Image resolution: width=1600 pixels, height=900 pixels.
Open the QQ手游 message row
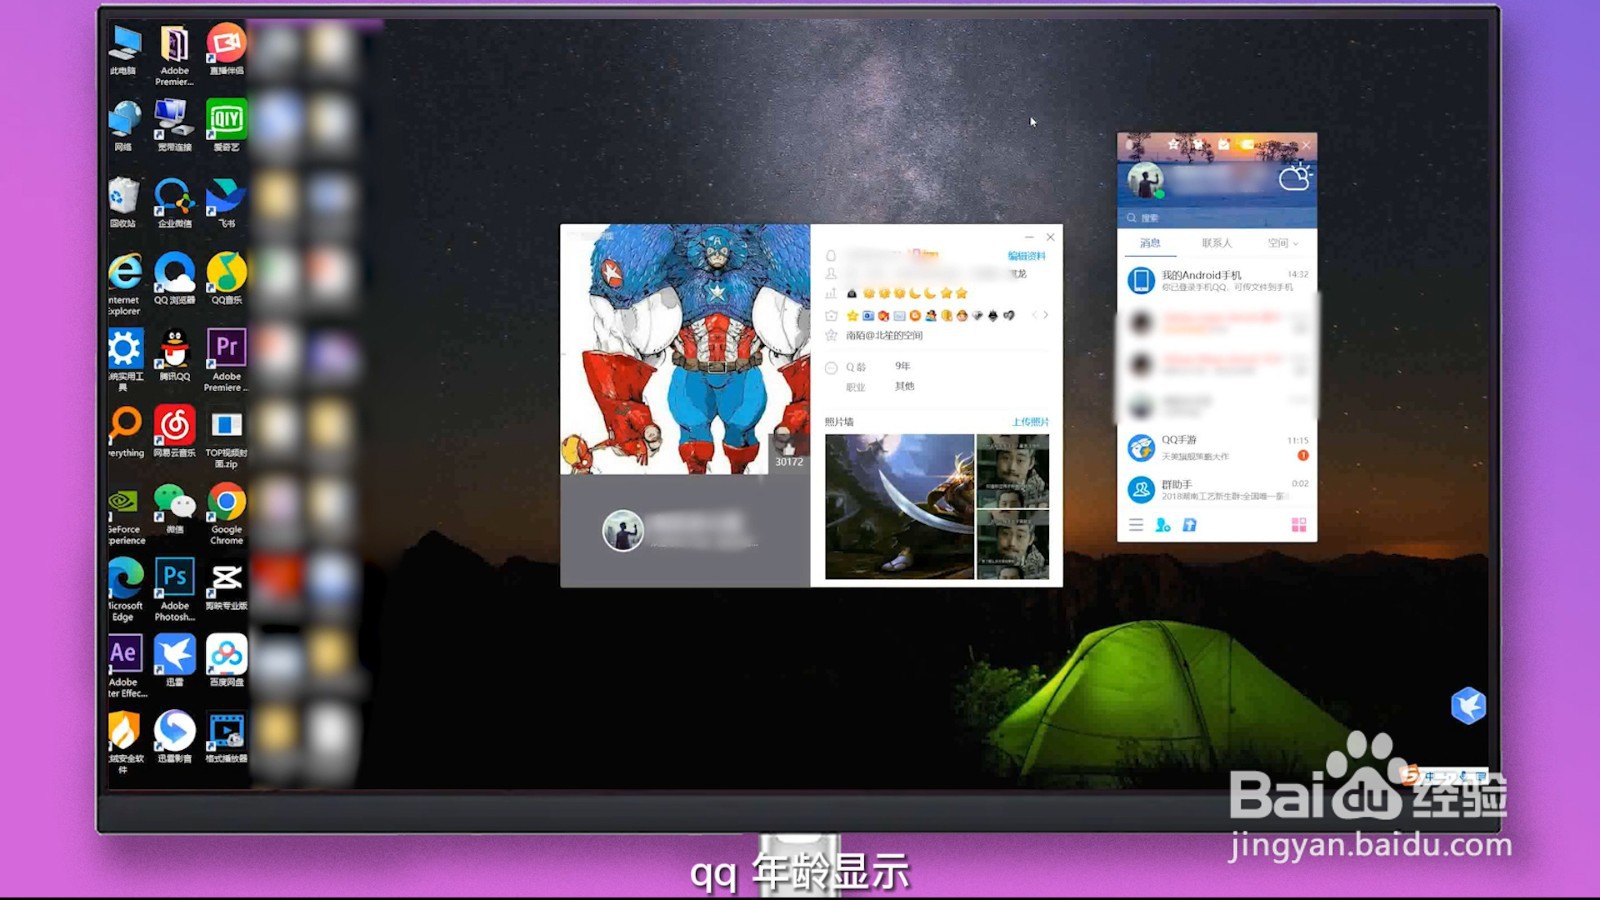coord(1217,447)
